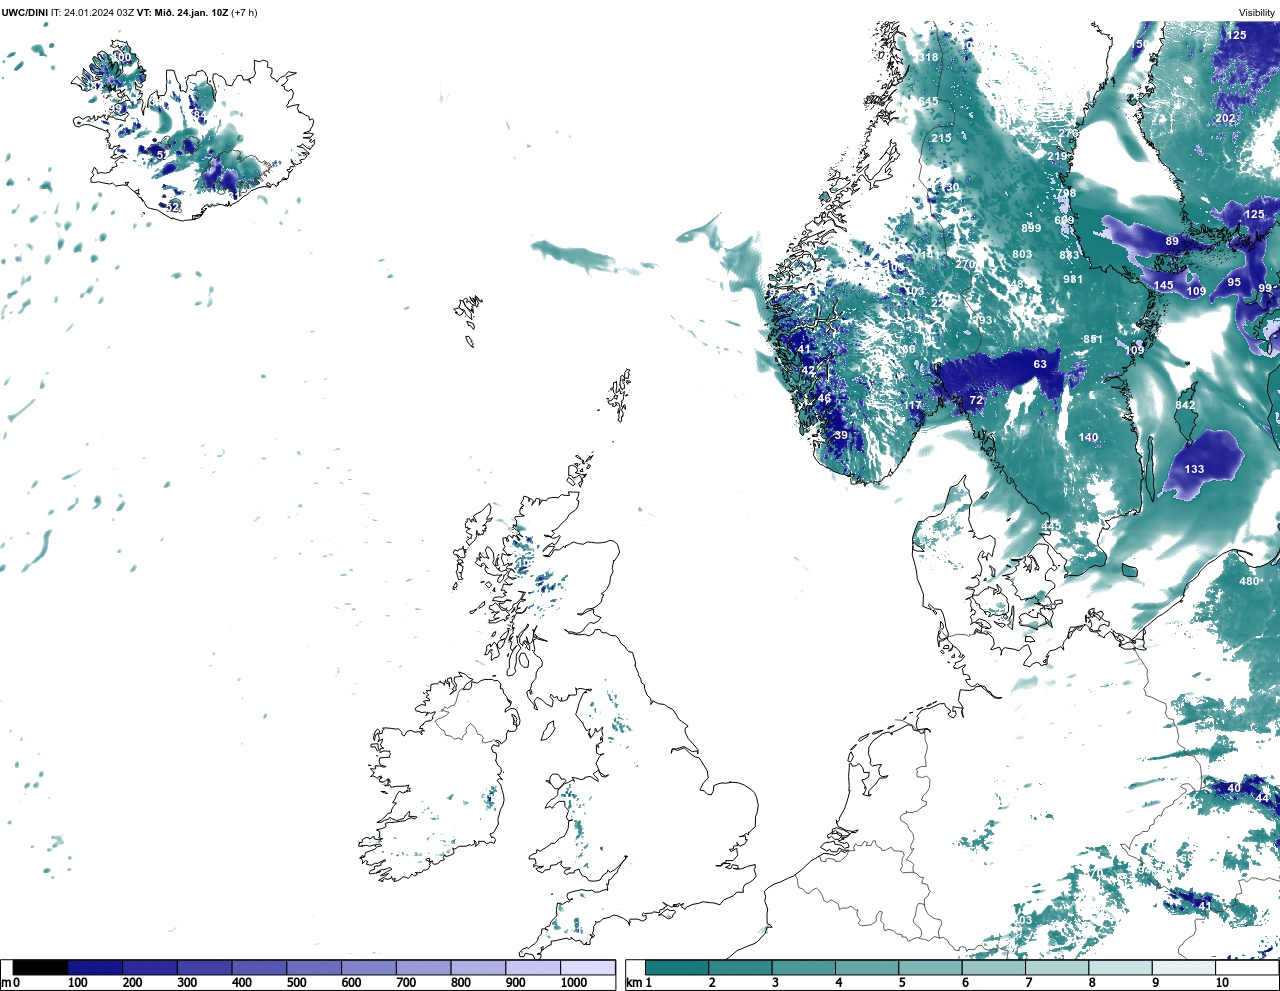Screen dimensions: 1280x991
Task: Click the '803' visibility value
Action: point(1022,254)
